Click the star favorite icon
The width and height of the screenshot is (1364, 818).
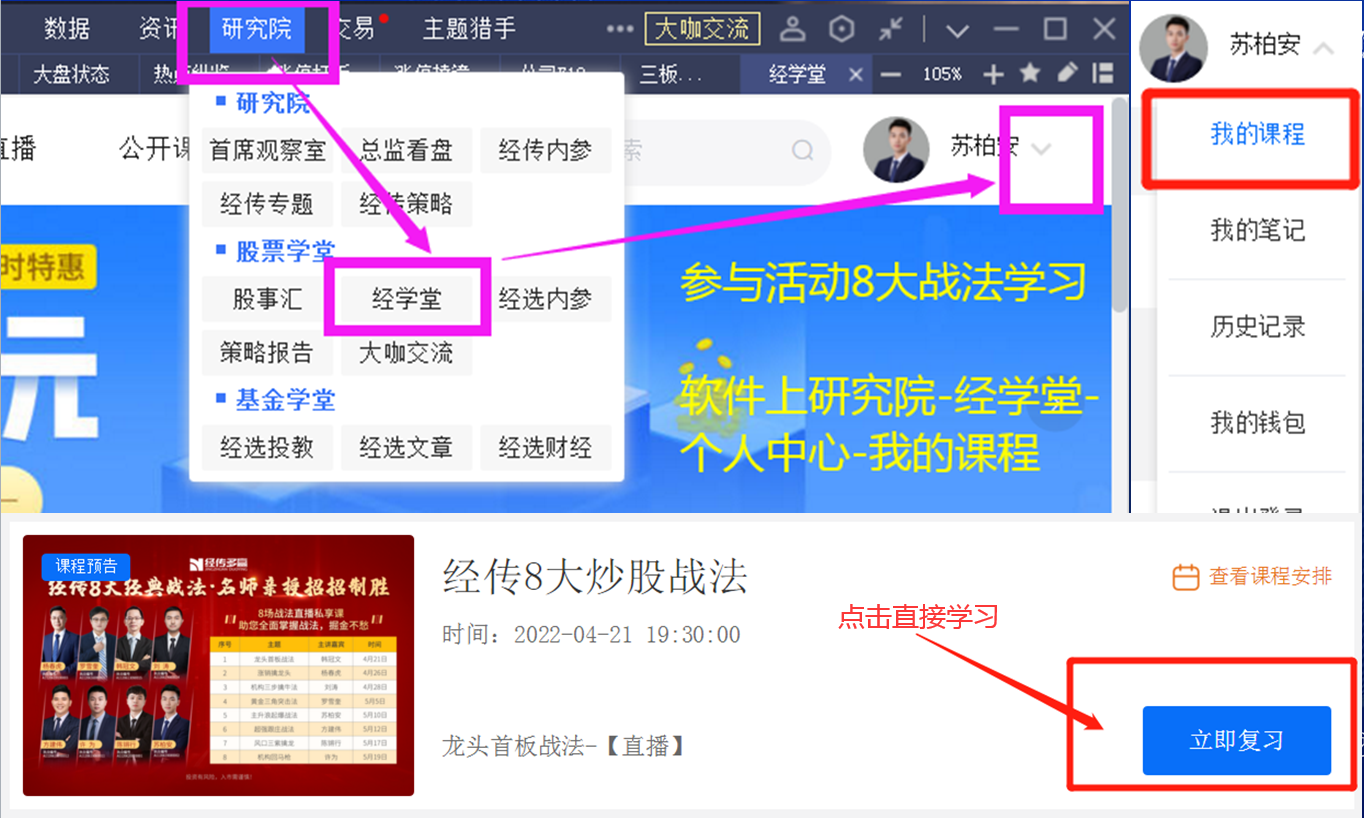pyautogui.click(x=1030, y=74)
